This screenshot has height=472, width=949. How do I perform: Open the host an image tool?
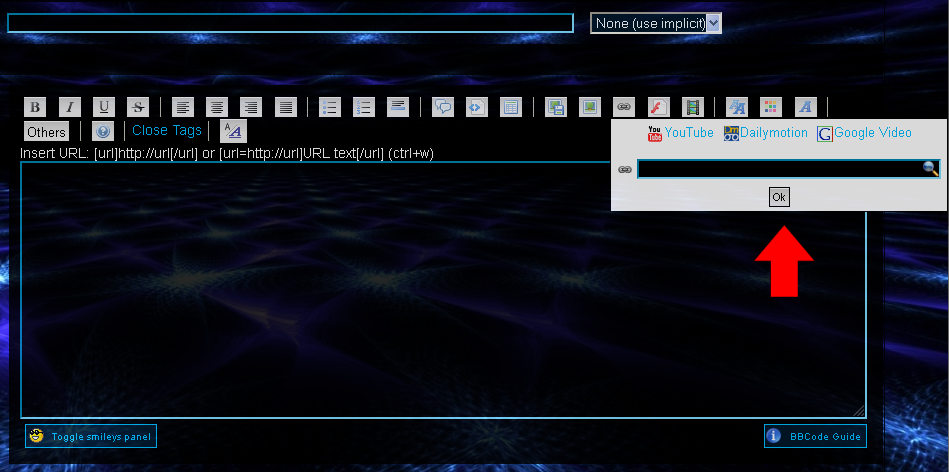[556, 108]
